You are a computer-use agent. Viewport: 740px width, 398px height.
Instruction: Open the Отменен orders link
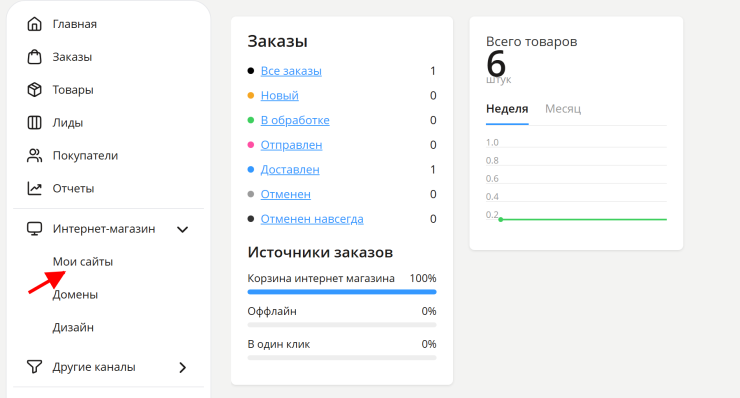pos(286,194)
